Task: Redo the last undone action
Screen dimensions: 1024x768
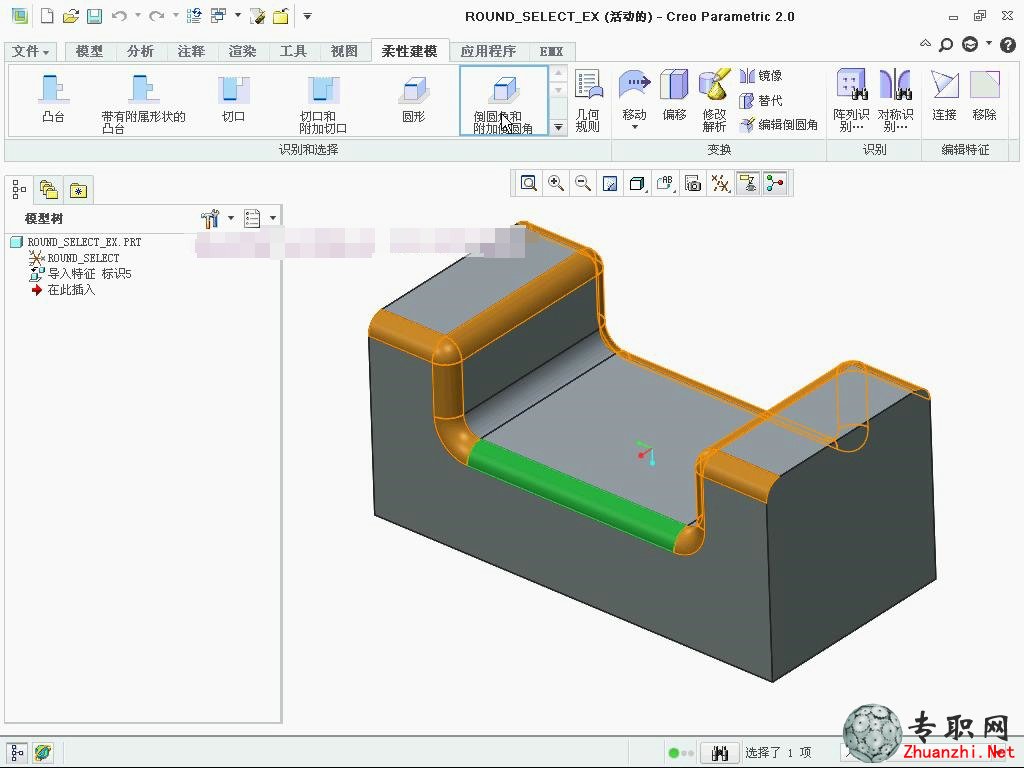Action: pos(157,16)
